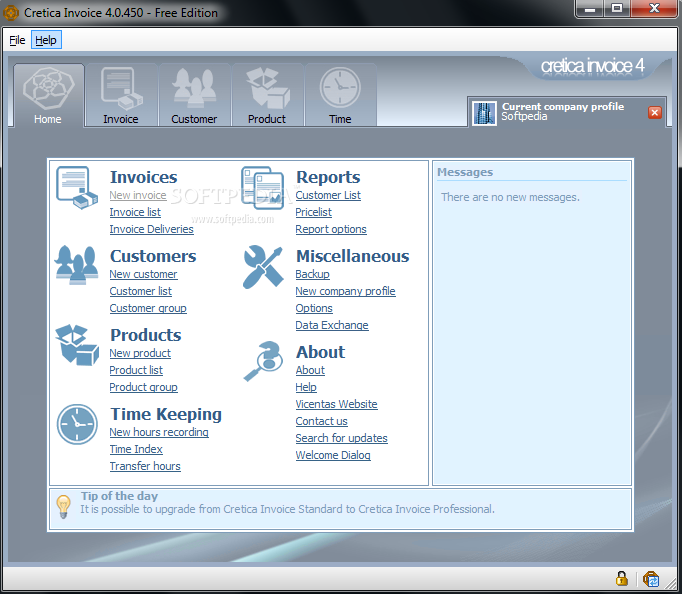
Task: Open the Home tab
Action: (48, 95)
